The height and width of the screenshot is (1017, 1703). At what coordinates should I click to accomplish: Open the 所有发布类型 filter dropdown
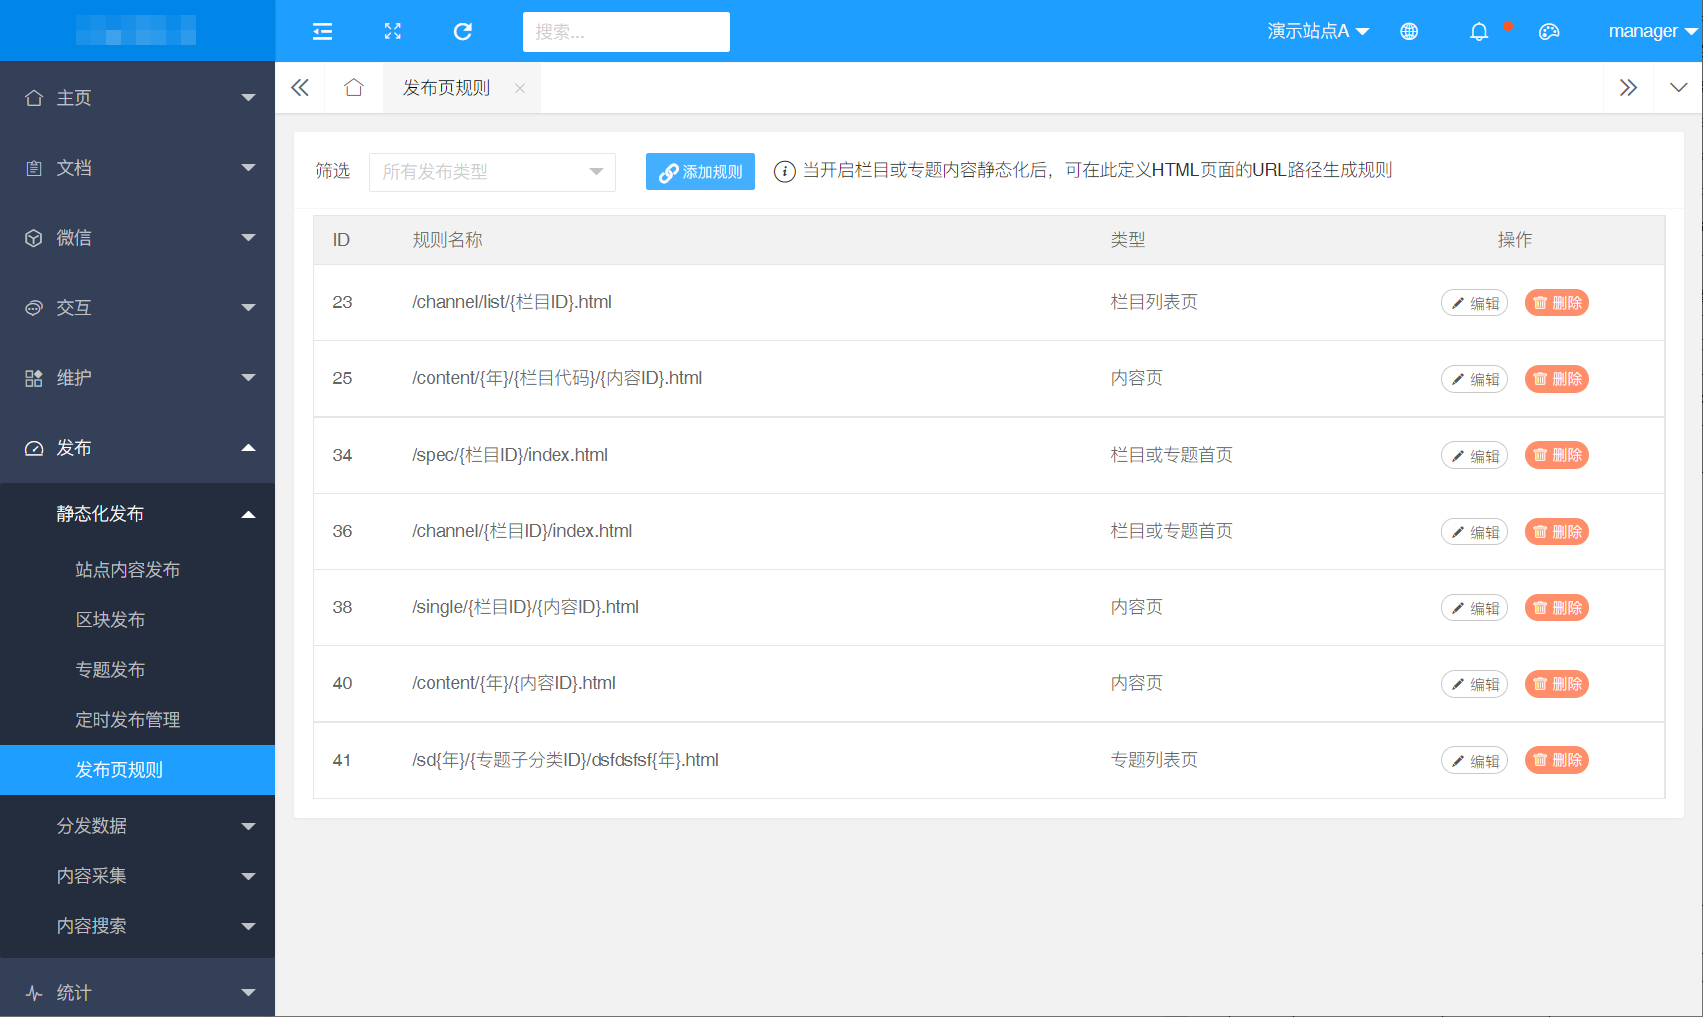coord(492,172)
